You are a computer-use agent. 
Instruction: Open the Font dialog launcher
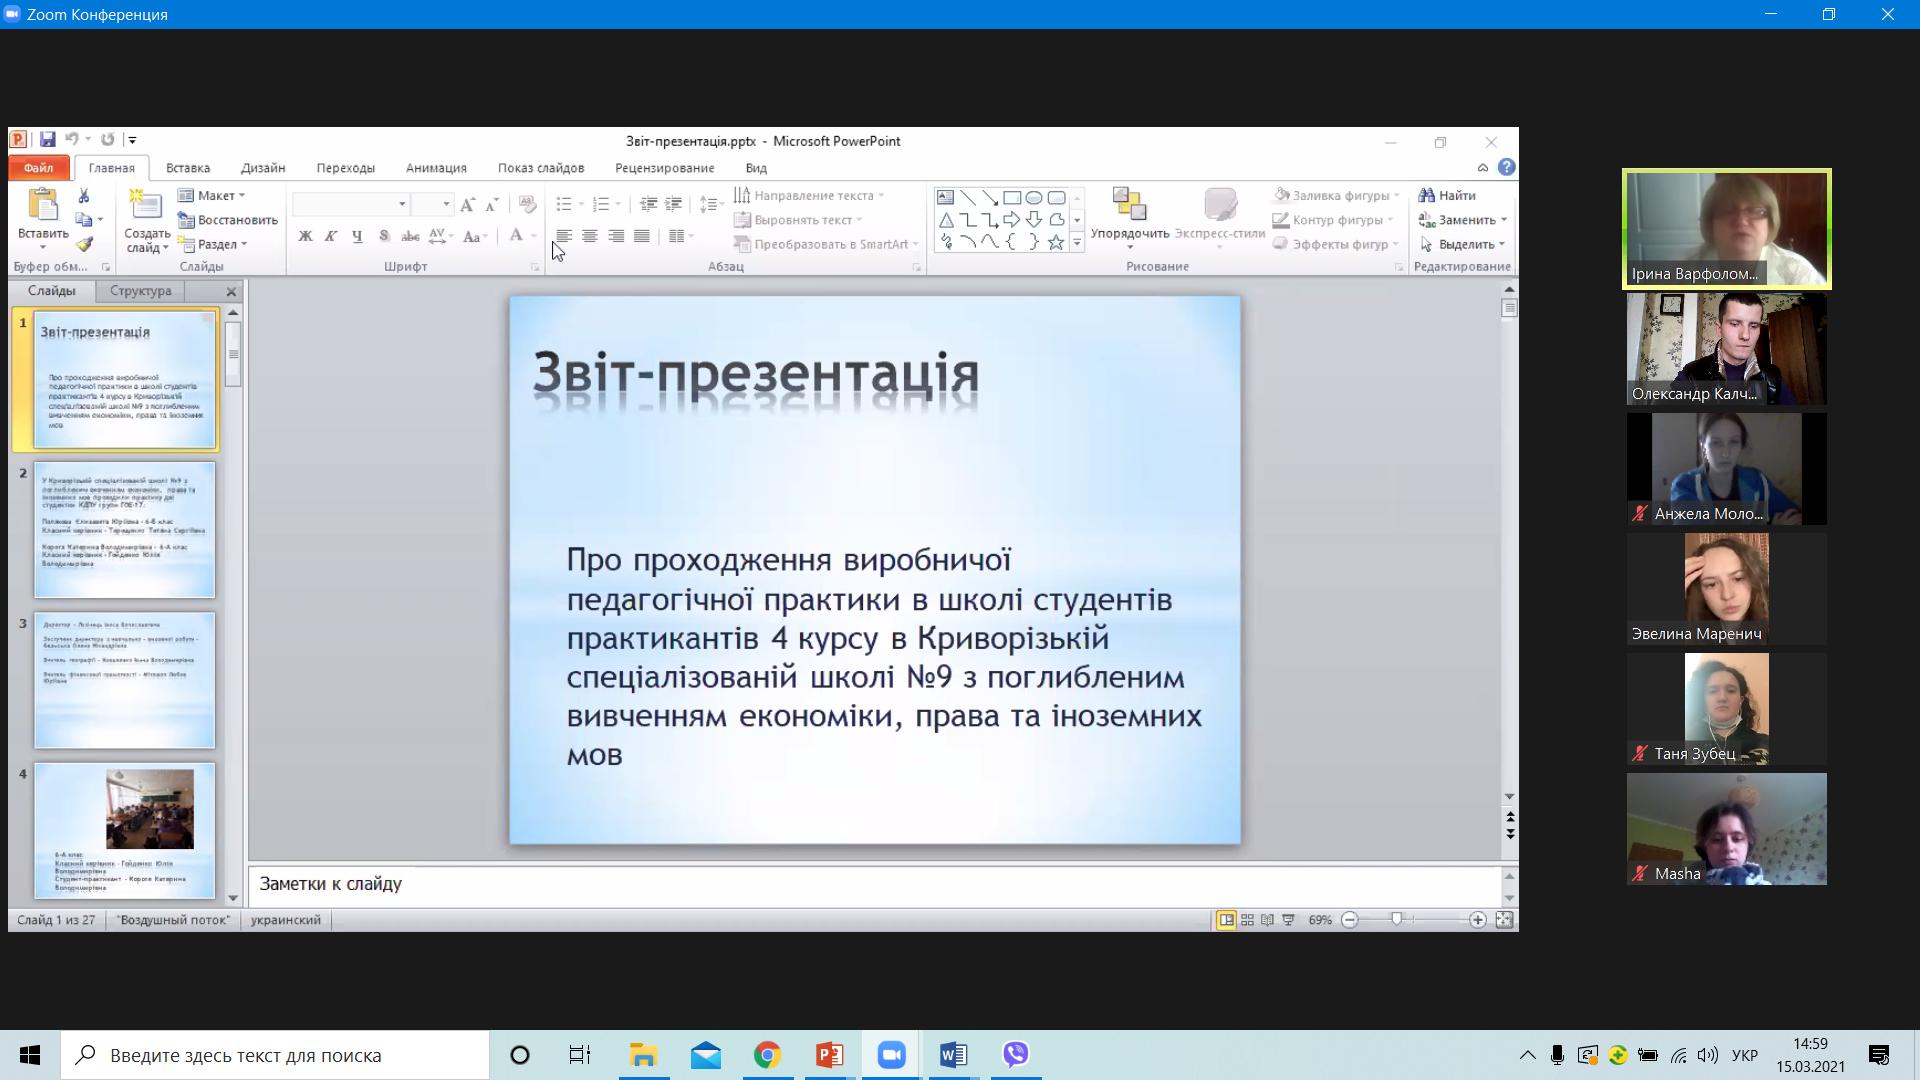click(535, 267)
